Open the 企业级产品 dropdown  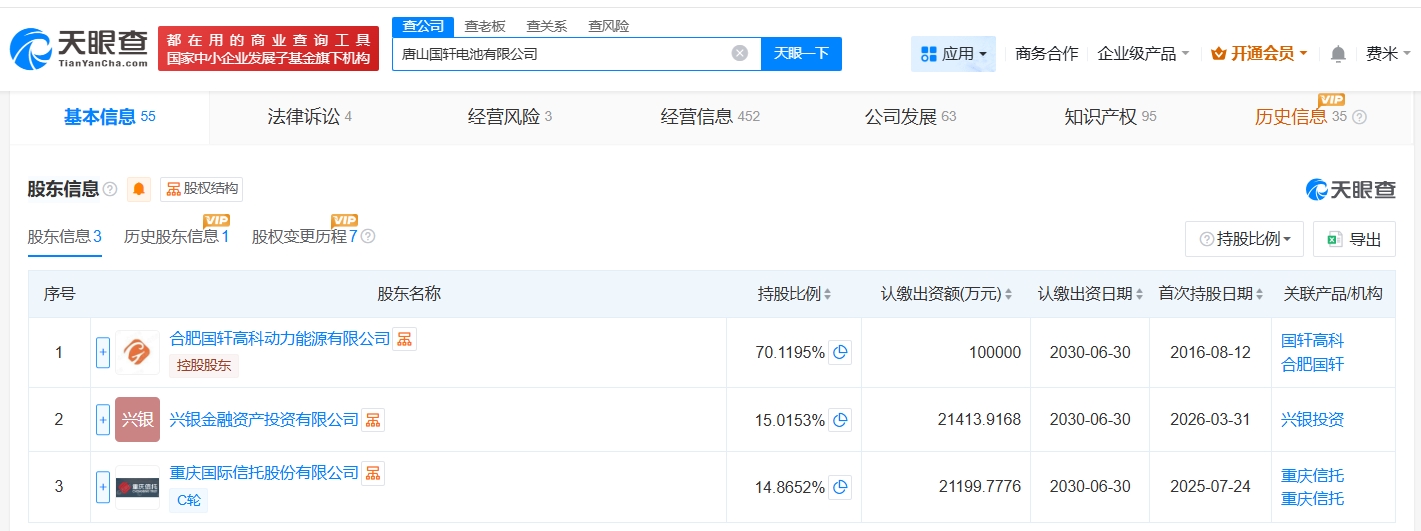click(x=1143, y=54)
